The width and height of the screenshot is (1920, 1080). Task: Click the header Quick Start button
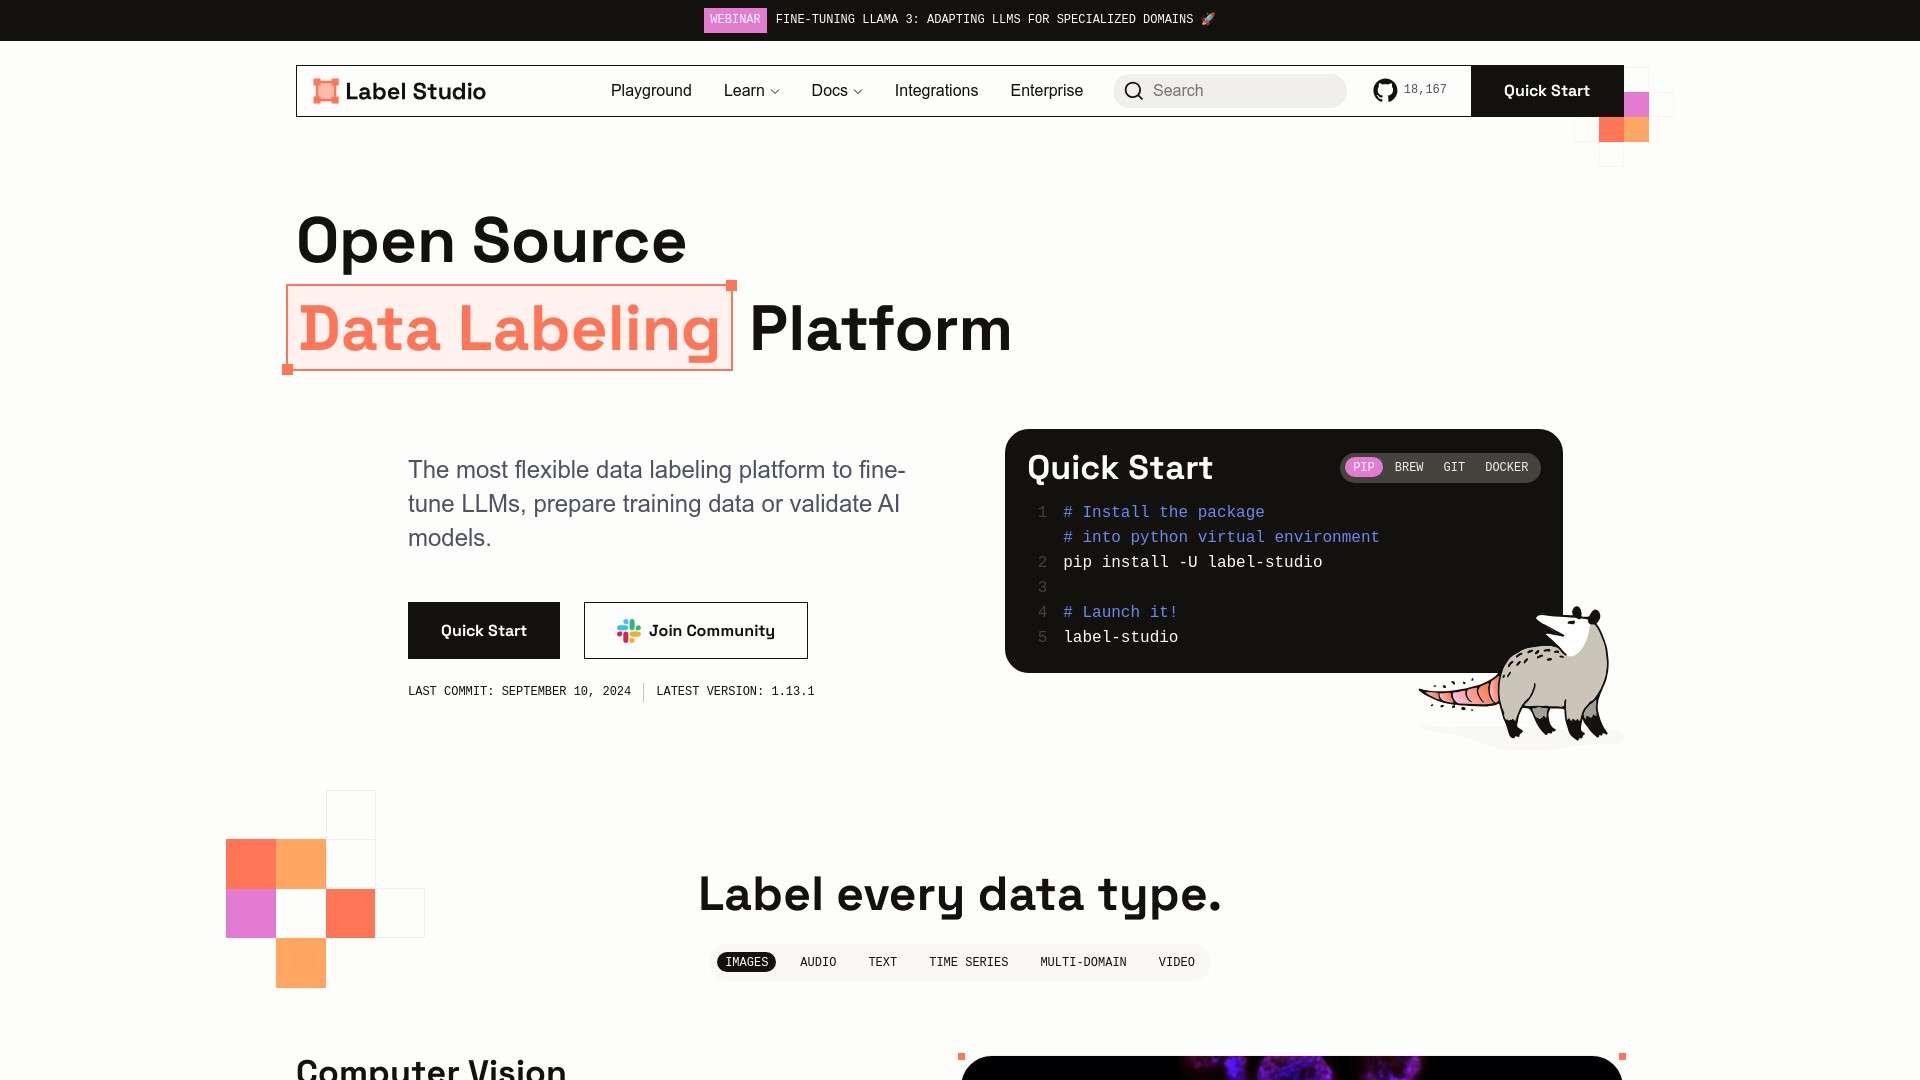pos(1547,91)
